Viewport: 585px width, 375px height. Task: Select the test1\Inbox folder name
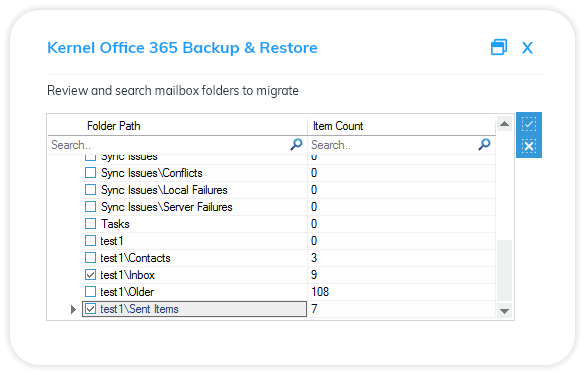tap(127, 275)
